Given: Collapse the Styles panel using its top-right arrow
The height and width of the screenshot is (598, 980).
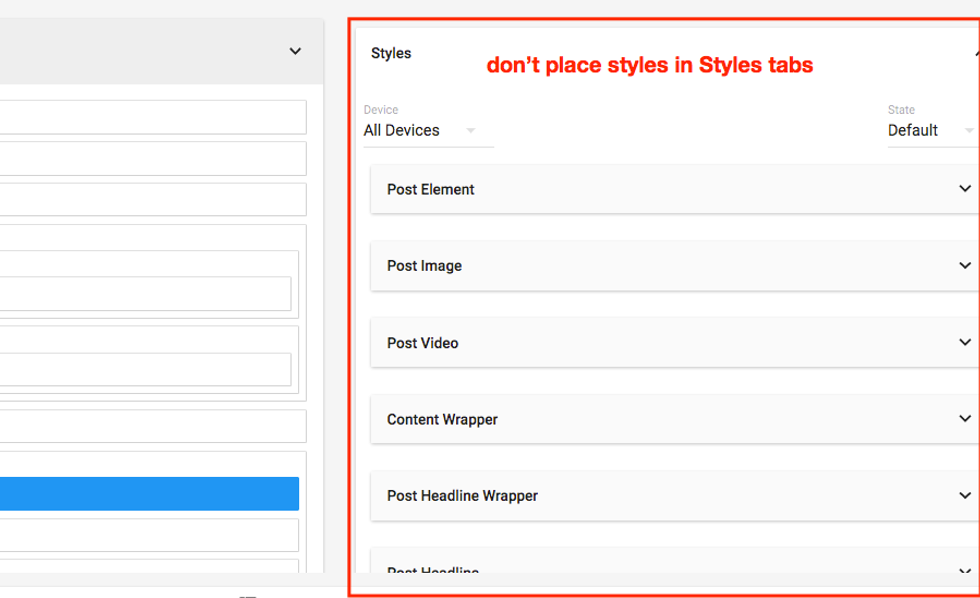Looking at the screenshot, I should [x=975, y=53].
